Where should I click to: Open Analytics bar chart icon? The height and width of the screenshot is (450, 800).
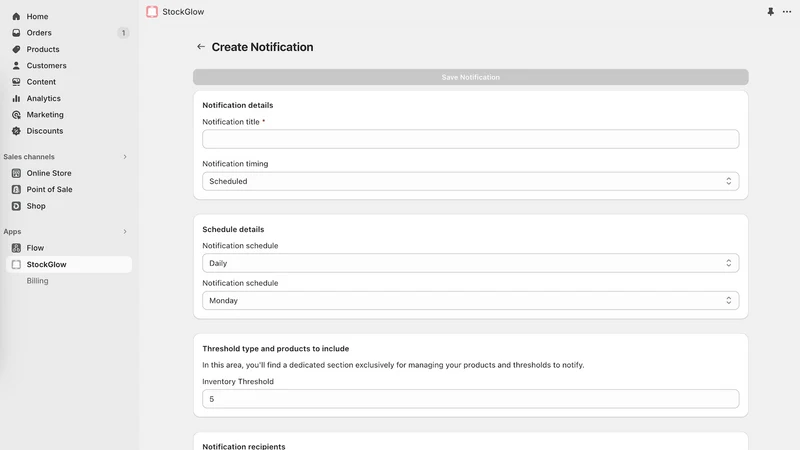[16, 98]
